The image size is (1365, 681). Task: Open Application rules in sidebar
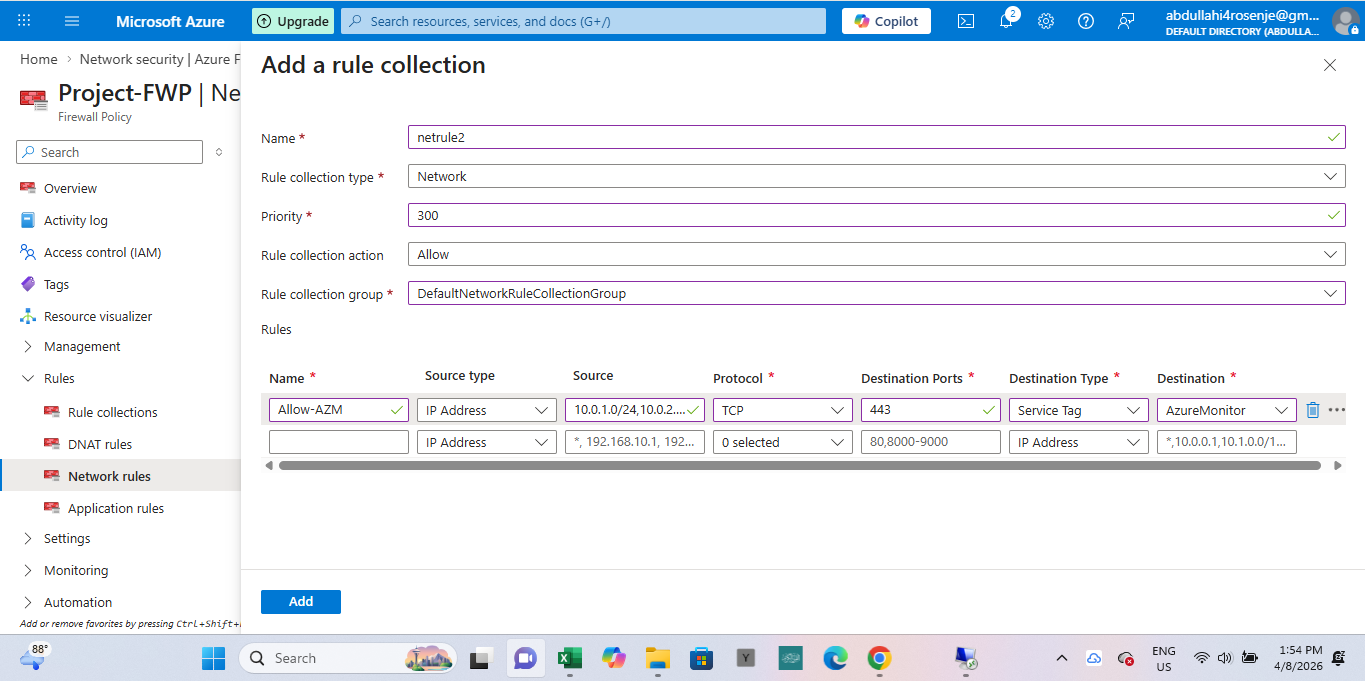click(x=115, y=509)
